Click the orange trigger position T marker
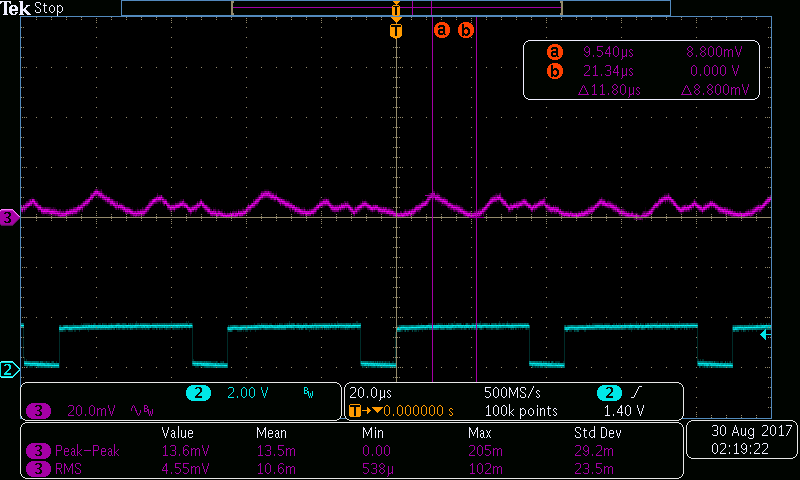Screen dimensions: 800x480 click(396, 31)
